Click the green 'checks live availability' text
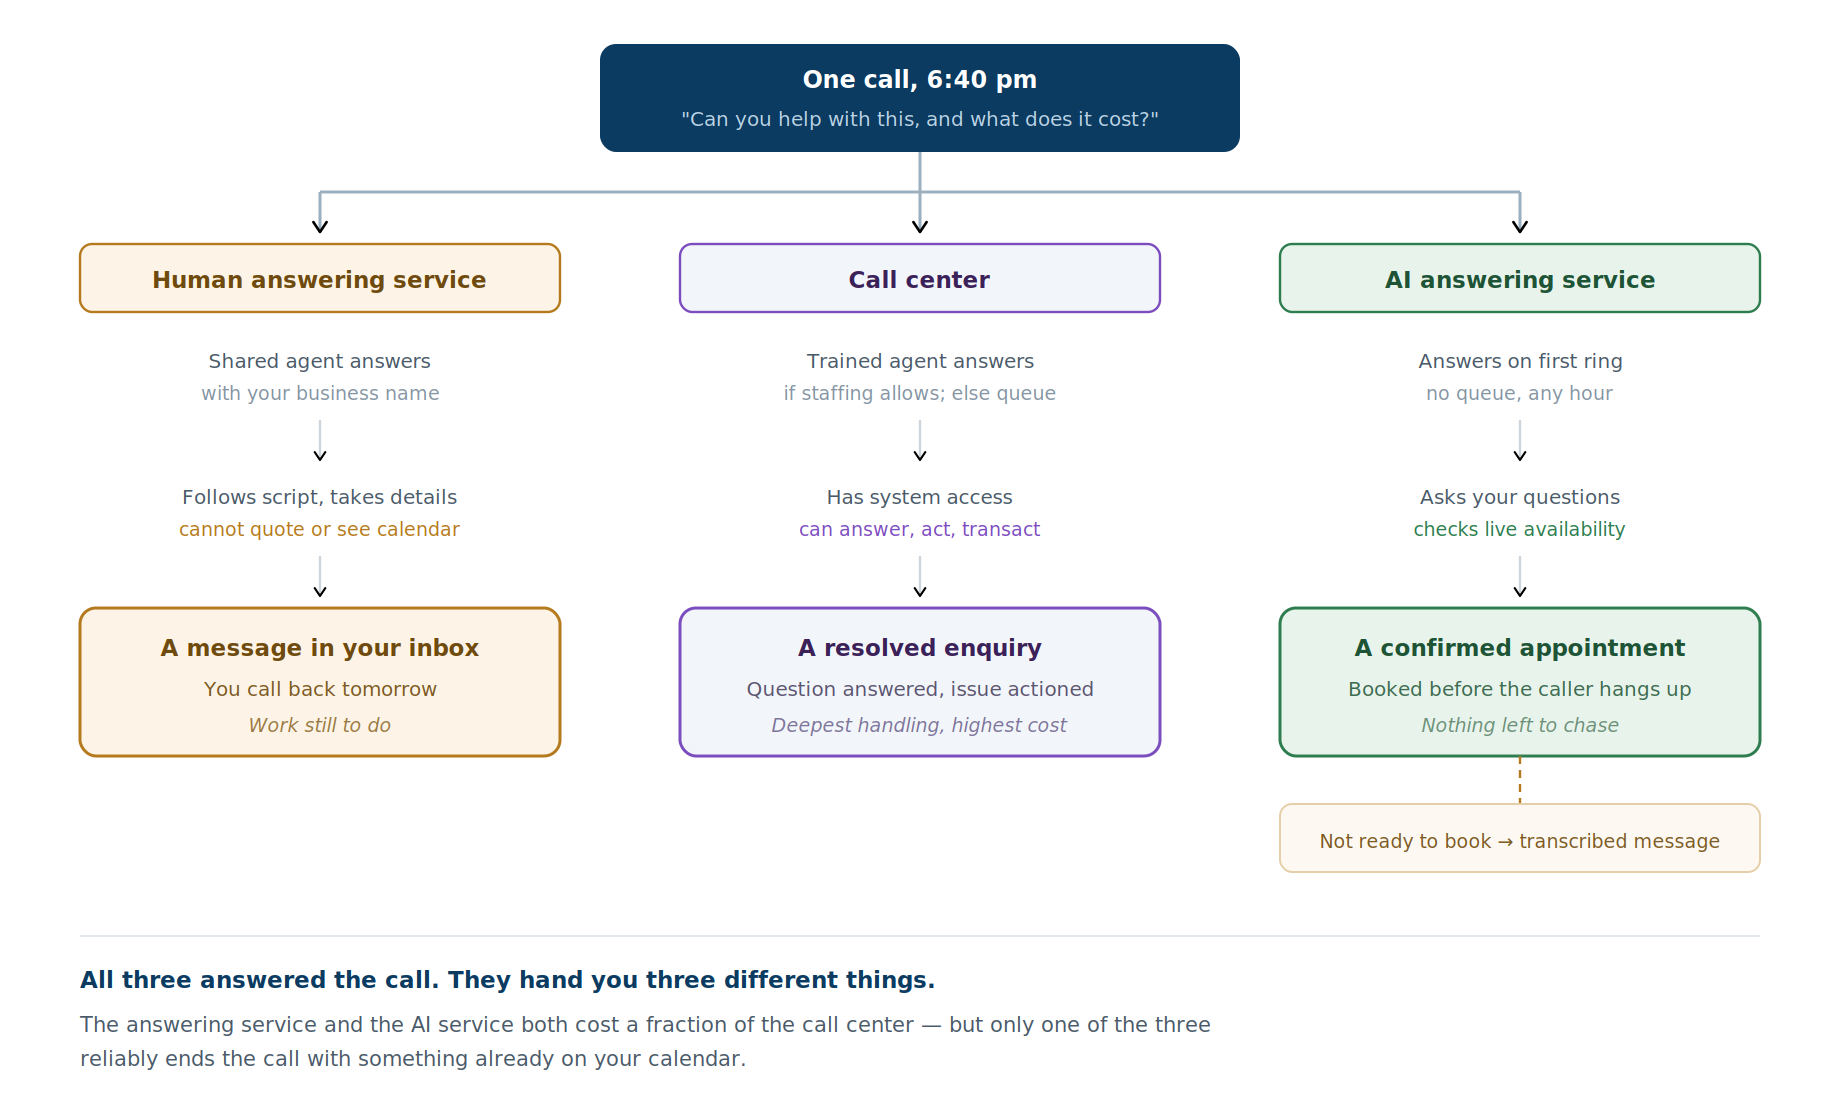 coord(1520,529)
